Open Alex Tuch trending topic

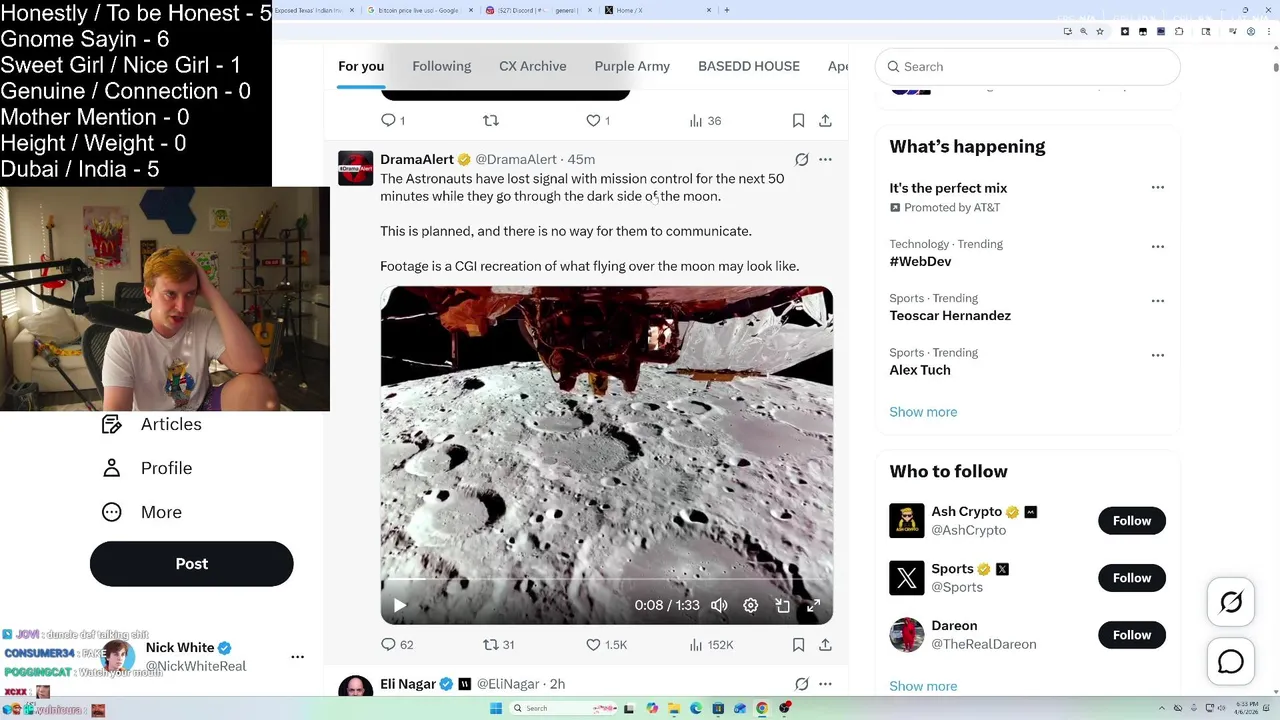920,370
